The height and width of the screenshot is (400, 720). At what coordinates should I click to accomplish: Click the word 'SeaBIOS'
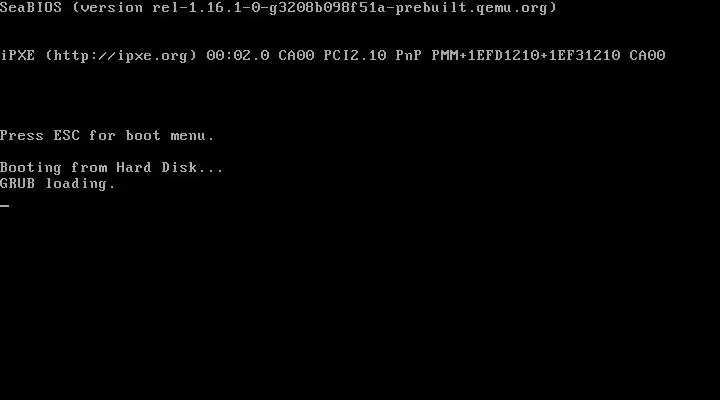(x=31, y=8)
